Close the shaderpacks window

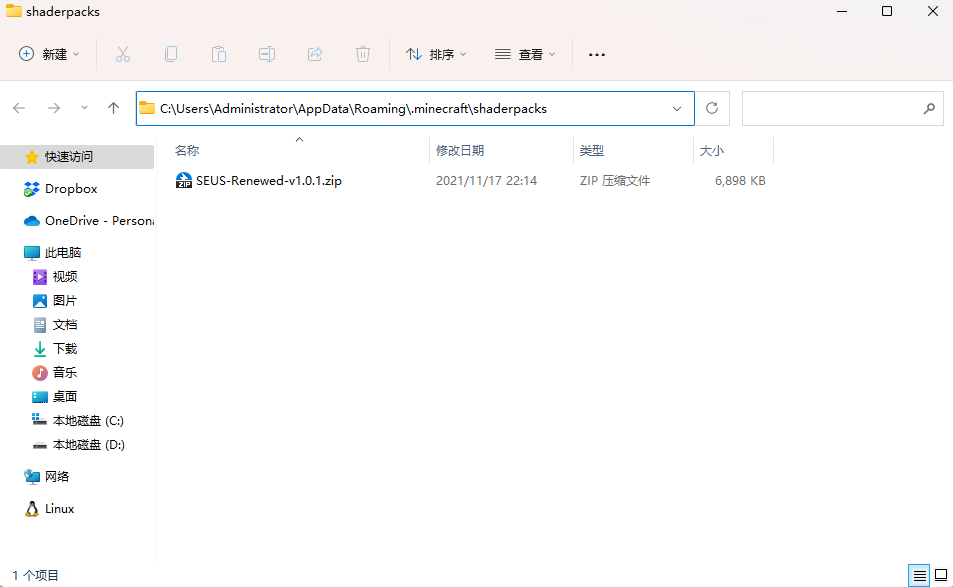932,12
